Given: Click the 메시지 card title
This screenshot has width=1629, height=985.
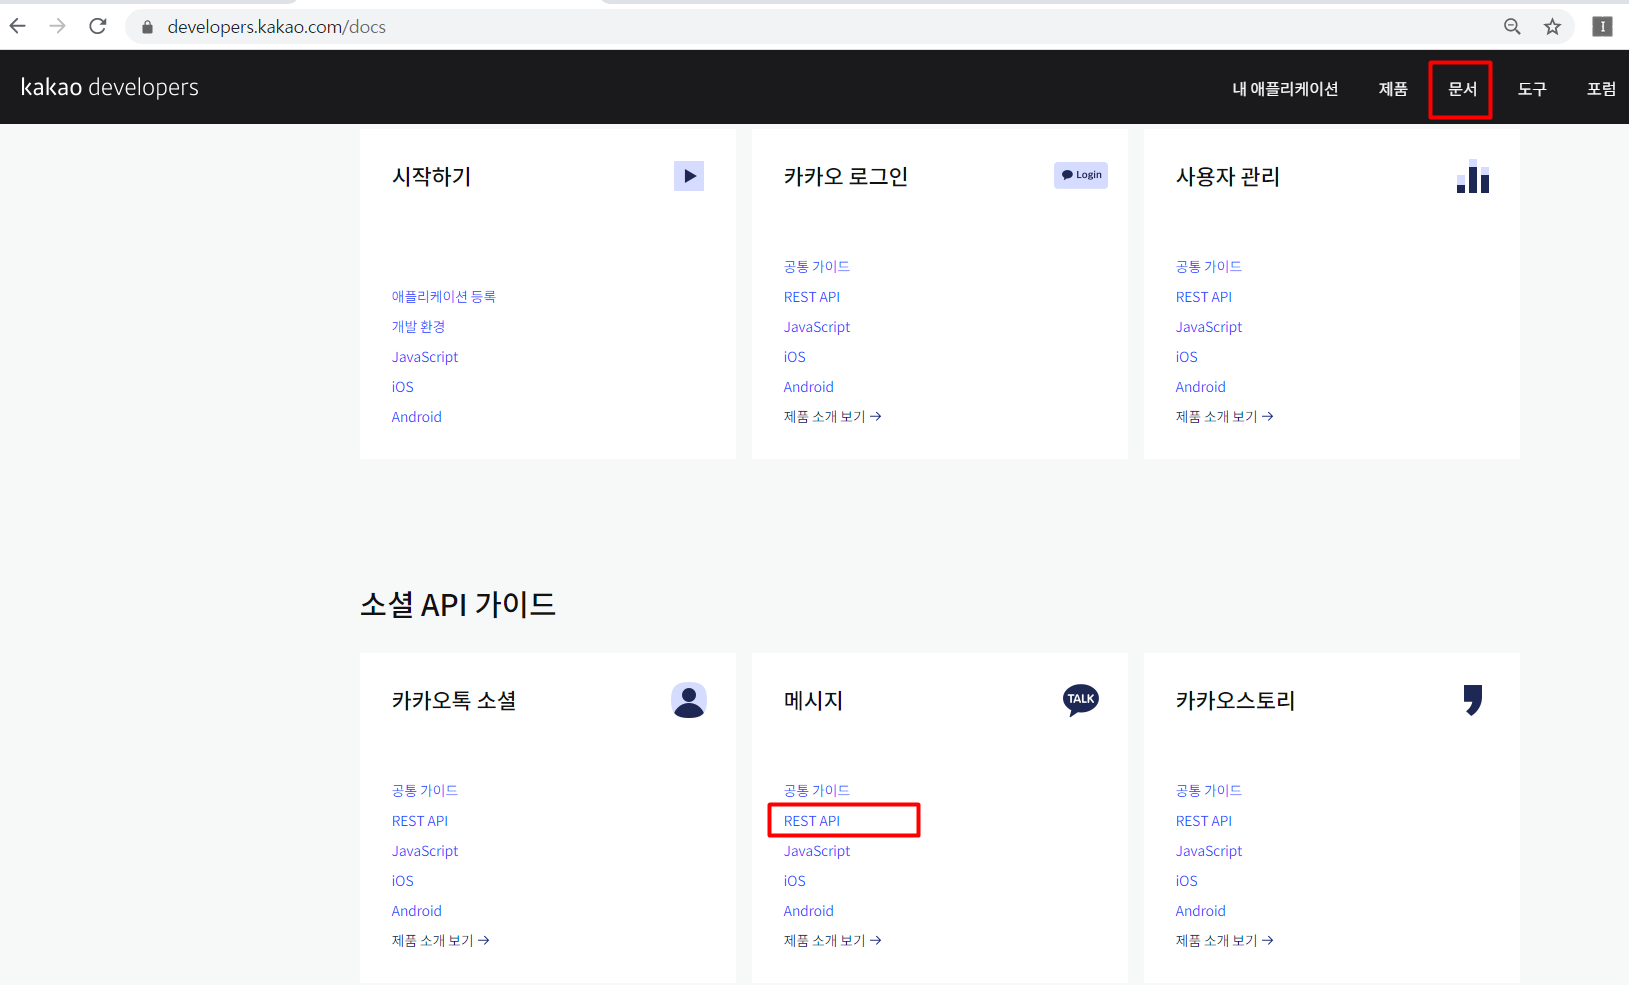Looking at the screenshot, I should tap(813, 701).
